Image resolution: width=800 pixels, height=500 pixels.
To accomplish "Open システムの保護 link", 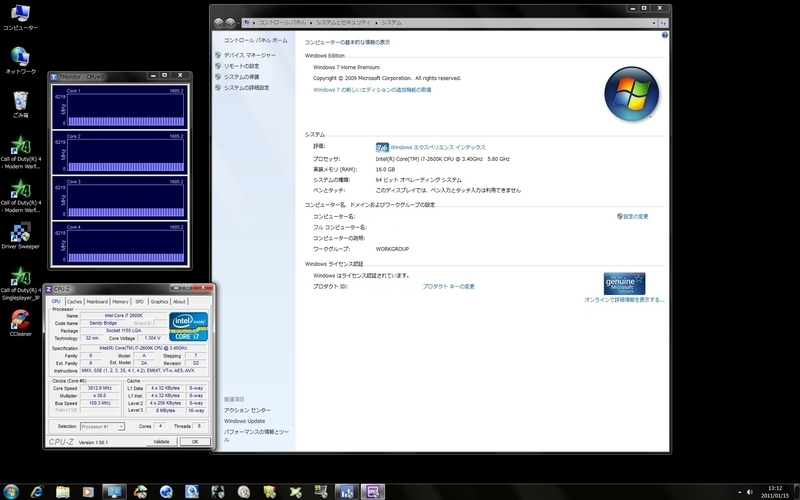I will pyautogui.click(x=241, y=77).
